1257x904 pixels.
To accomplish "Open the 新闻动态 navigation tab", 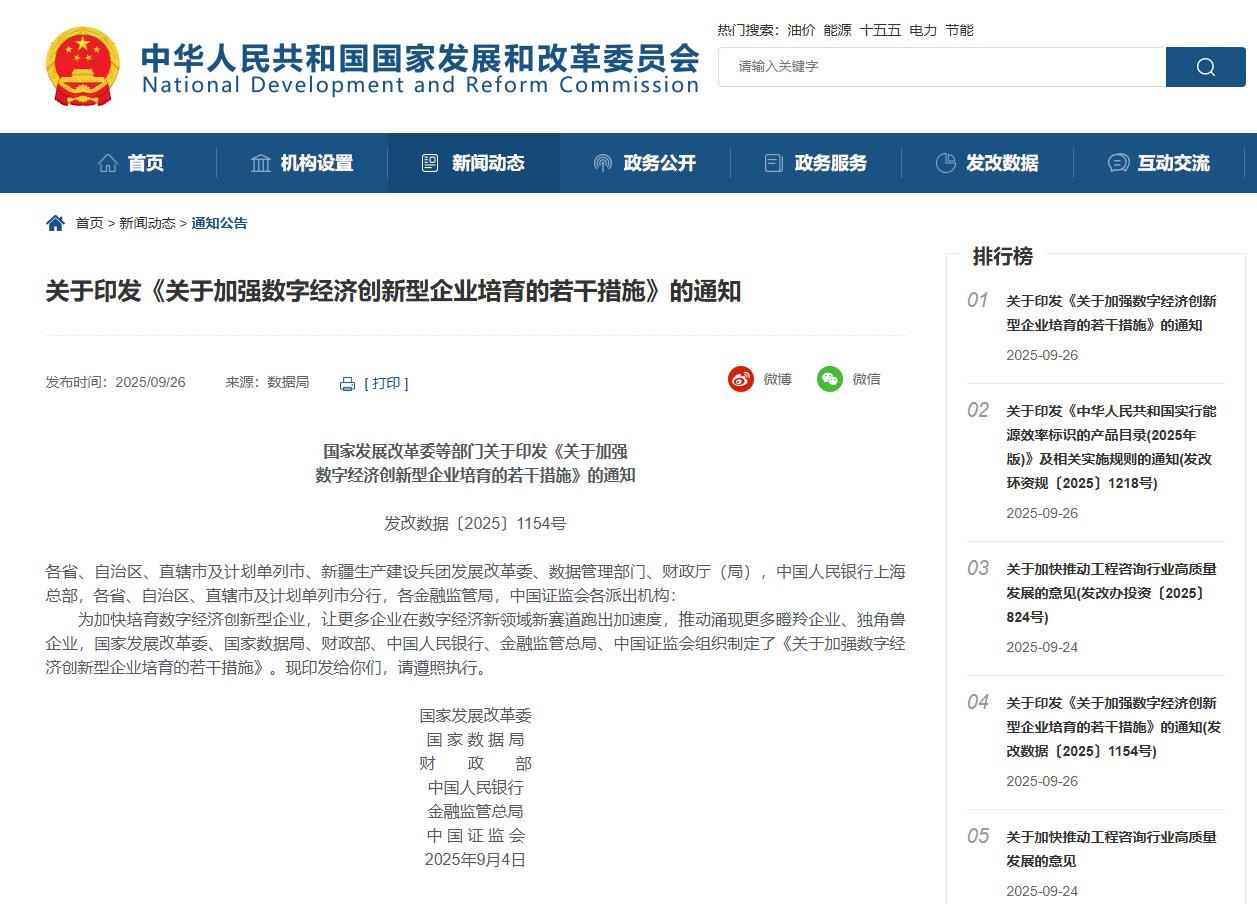I will 473,163.
